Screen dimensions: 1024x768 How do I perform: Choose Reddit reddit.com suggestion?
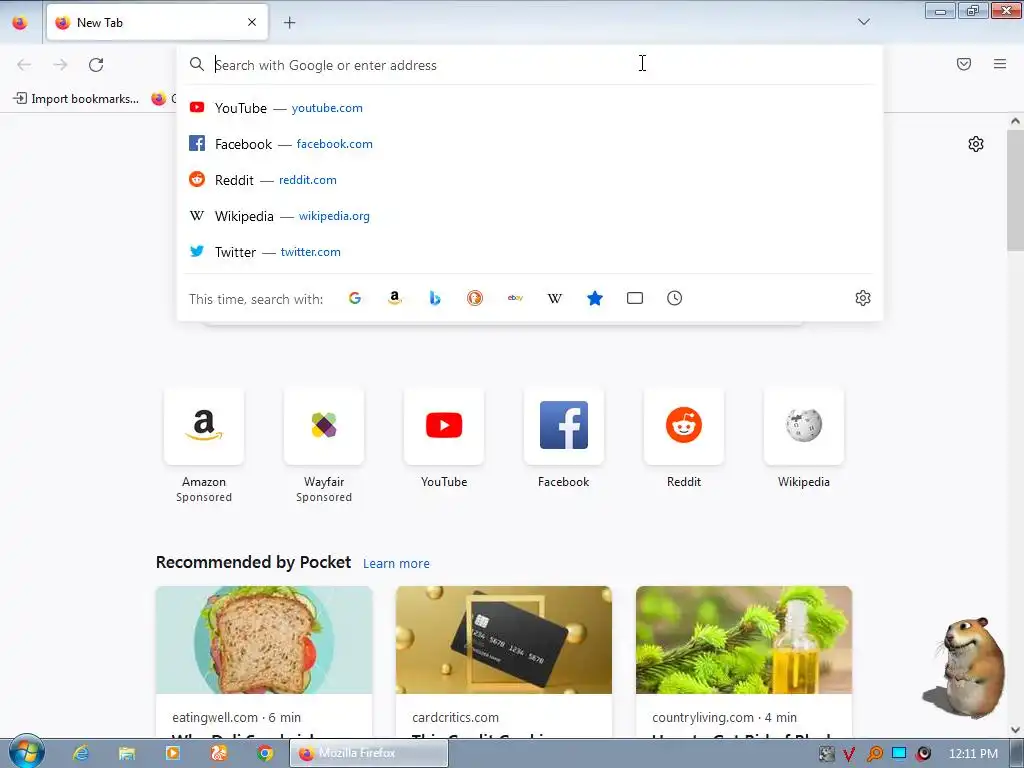pos(530,180)
